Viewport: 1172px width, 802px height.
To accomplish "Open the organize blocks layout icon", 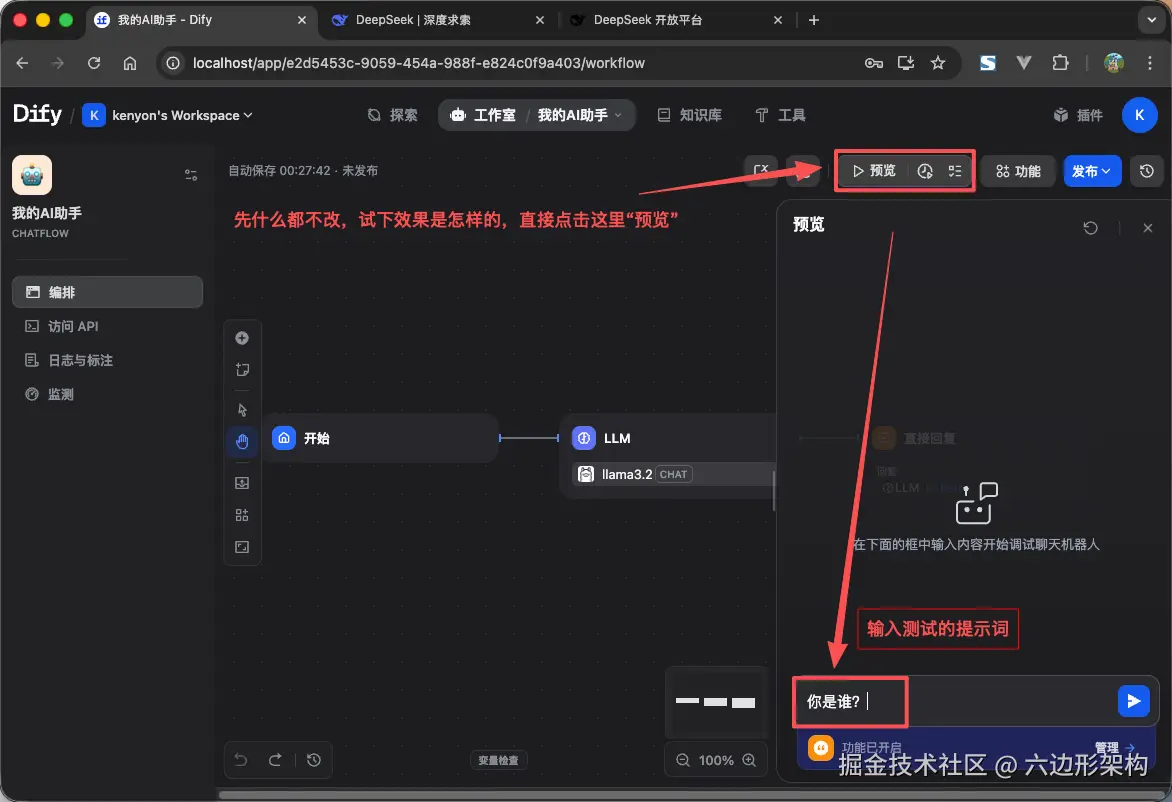I will click(x=242, y=514).
